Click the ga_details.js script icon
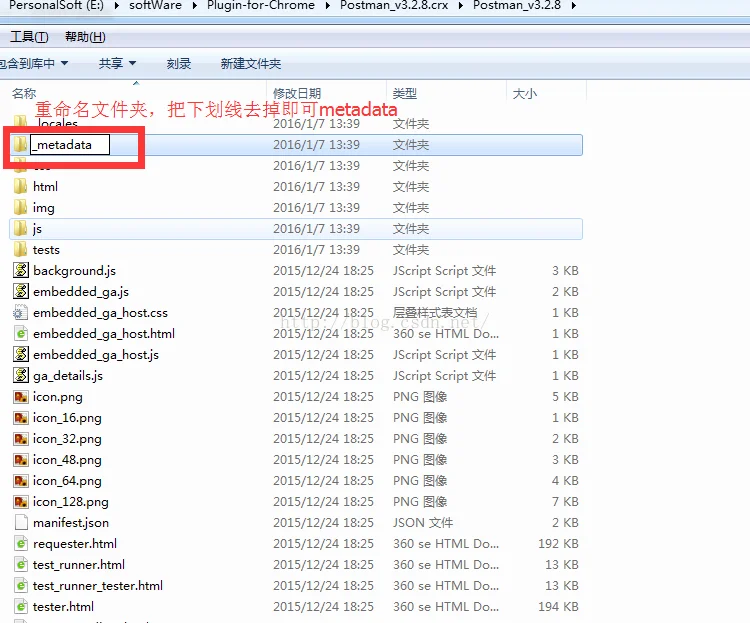Image resolution: width=750 pixels, height=623 pixels. (x=21, y=376)
